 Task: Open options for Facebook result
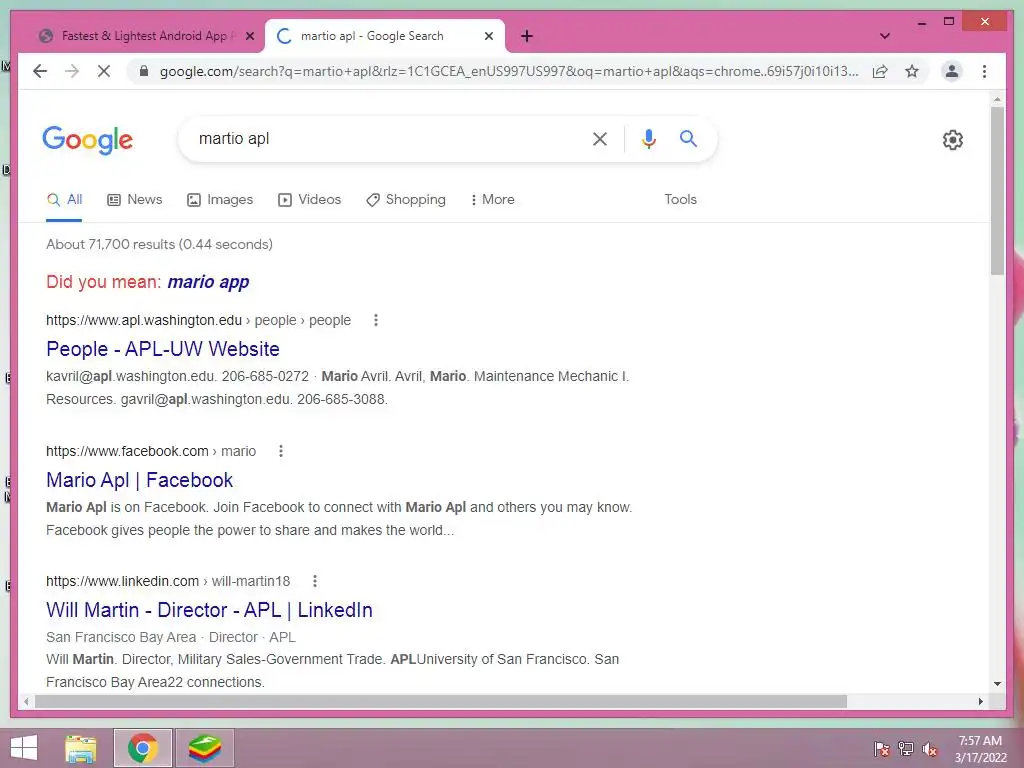[x=281, y=451]
